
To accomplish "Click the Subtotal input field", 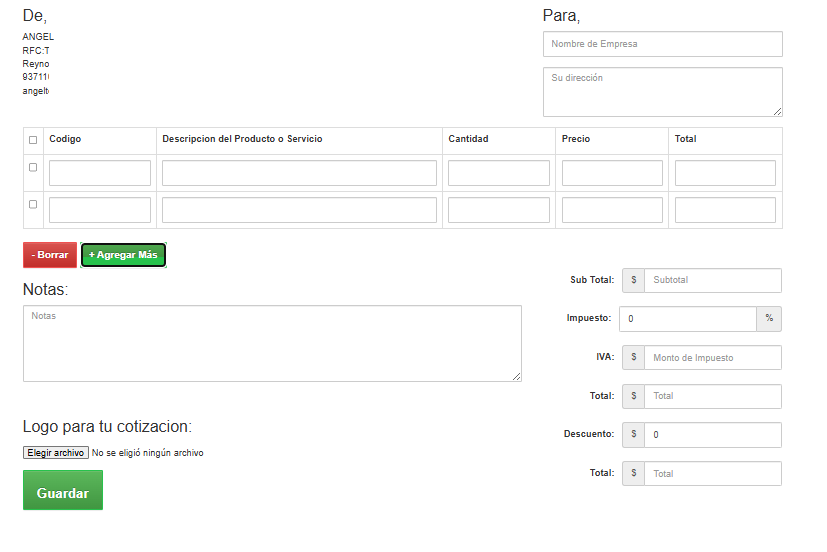I will click(712, 280).
